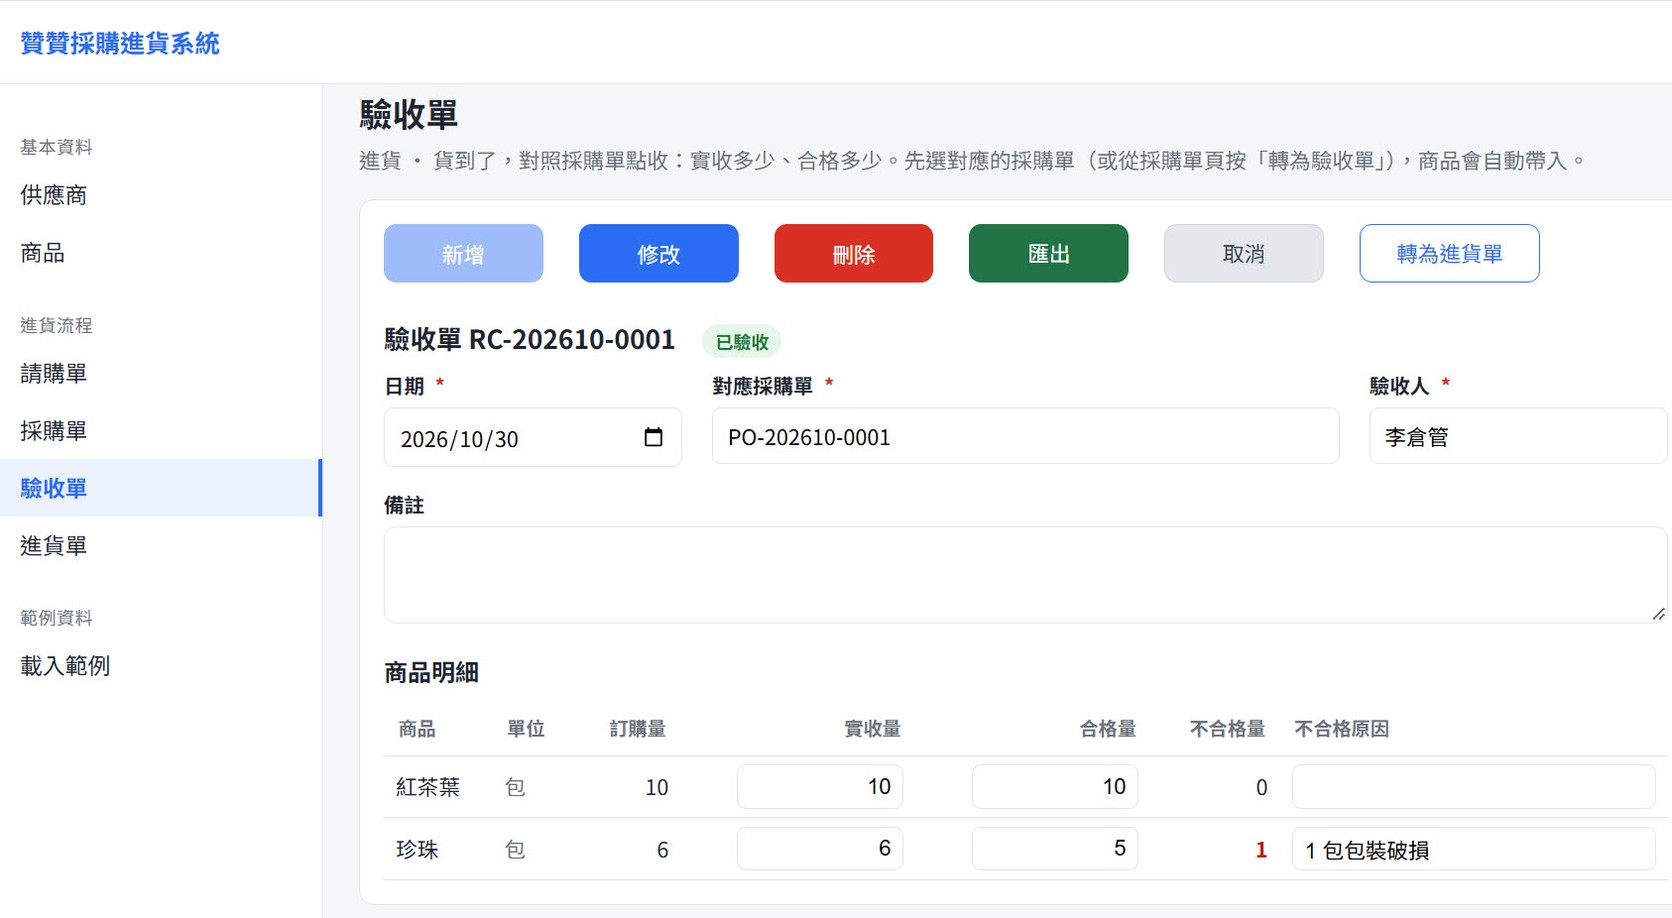Open 載入範例 in the sidebar

coord(161,665)
